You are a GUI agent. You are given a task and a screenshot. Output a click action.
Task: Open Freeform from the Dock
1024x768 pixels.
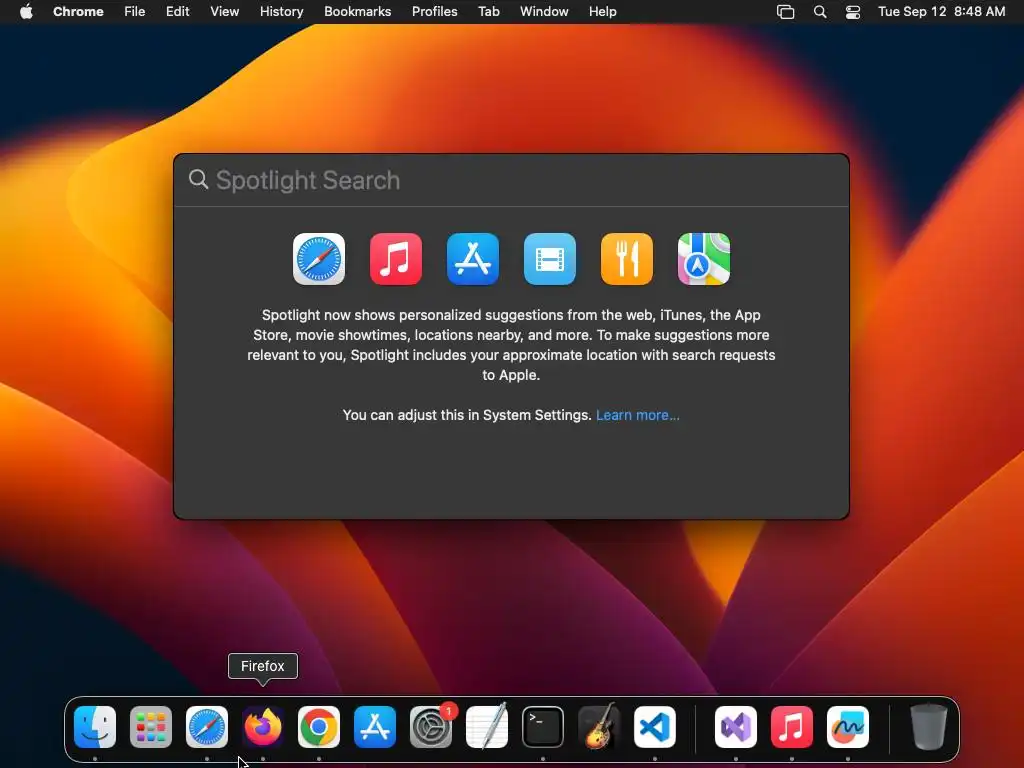848,727
